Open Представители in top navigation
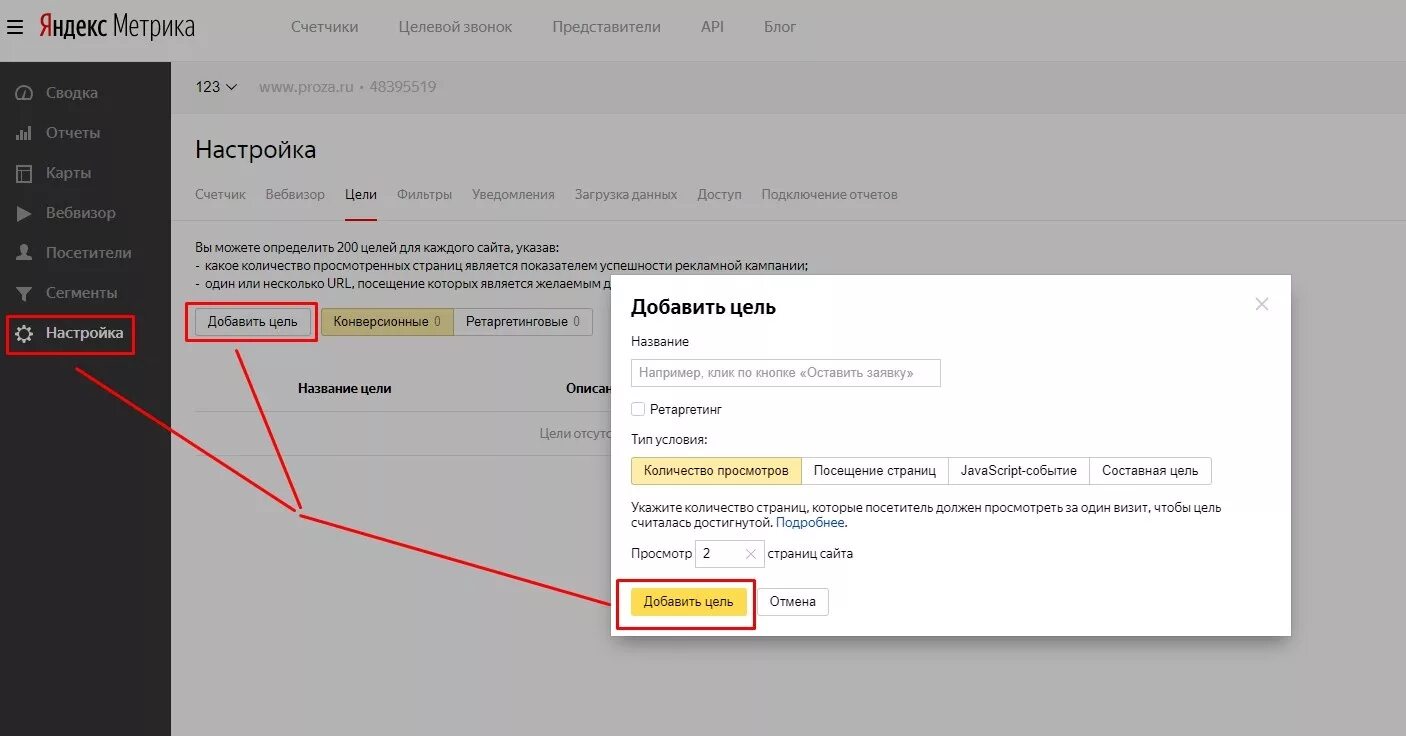 point(606,27)
